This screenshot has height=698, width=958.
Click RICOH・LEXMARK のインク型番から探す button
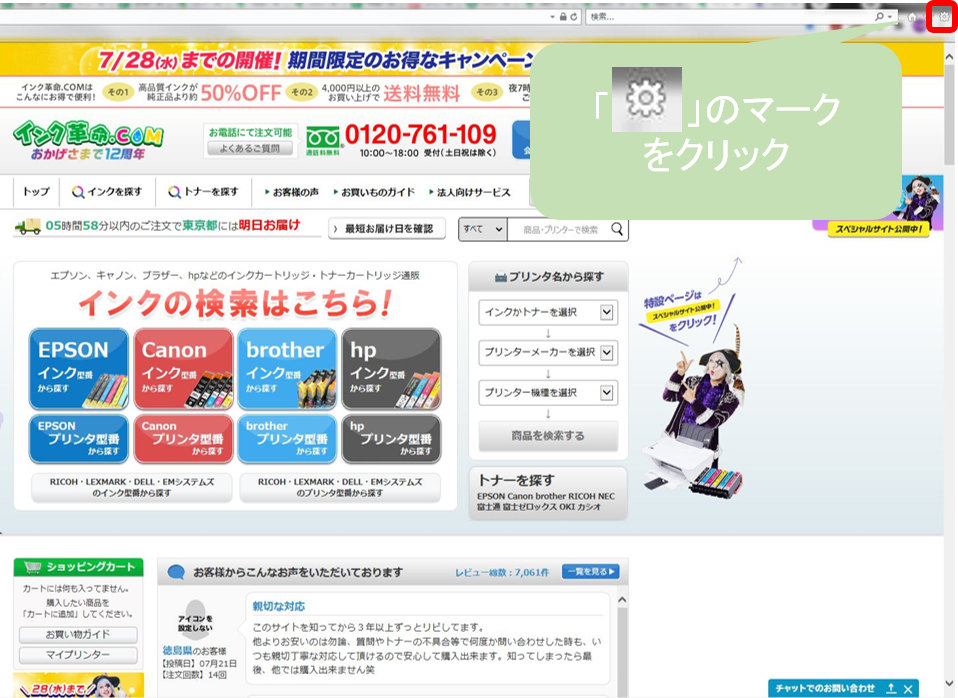point(132,487)
